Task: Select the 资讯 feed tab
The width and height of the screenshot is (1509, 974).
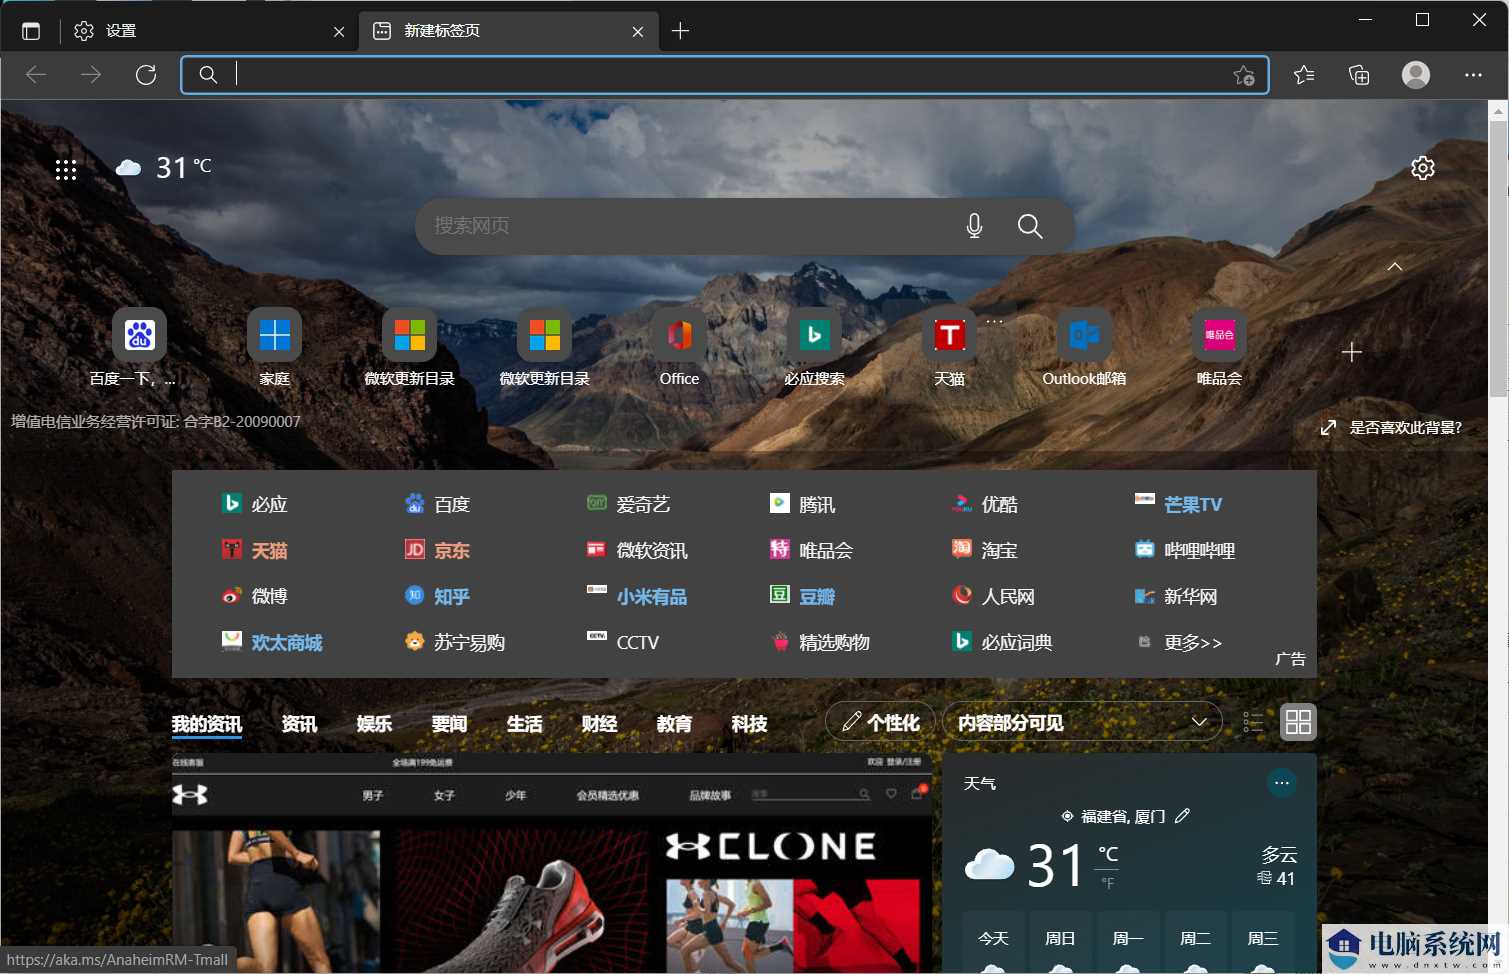Action: (299, 724)
